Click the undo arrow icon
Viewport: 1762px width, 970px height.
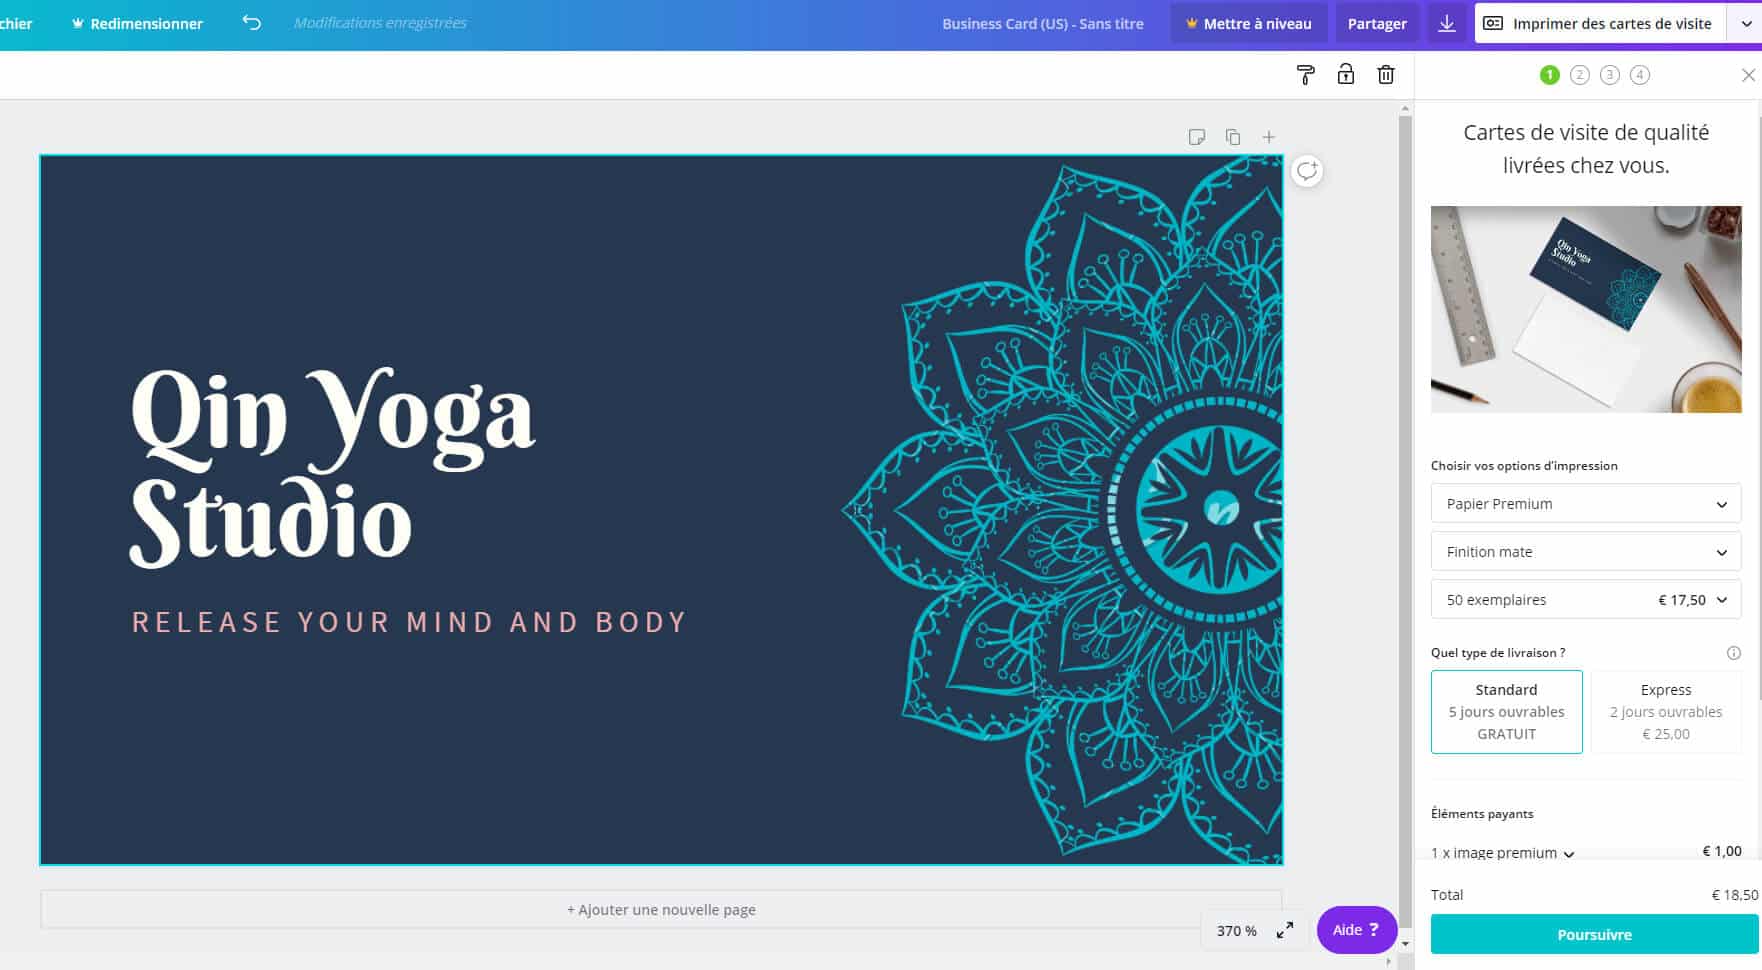pyautogui.click(x=252, y=23)
